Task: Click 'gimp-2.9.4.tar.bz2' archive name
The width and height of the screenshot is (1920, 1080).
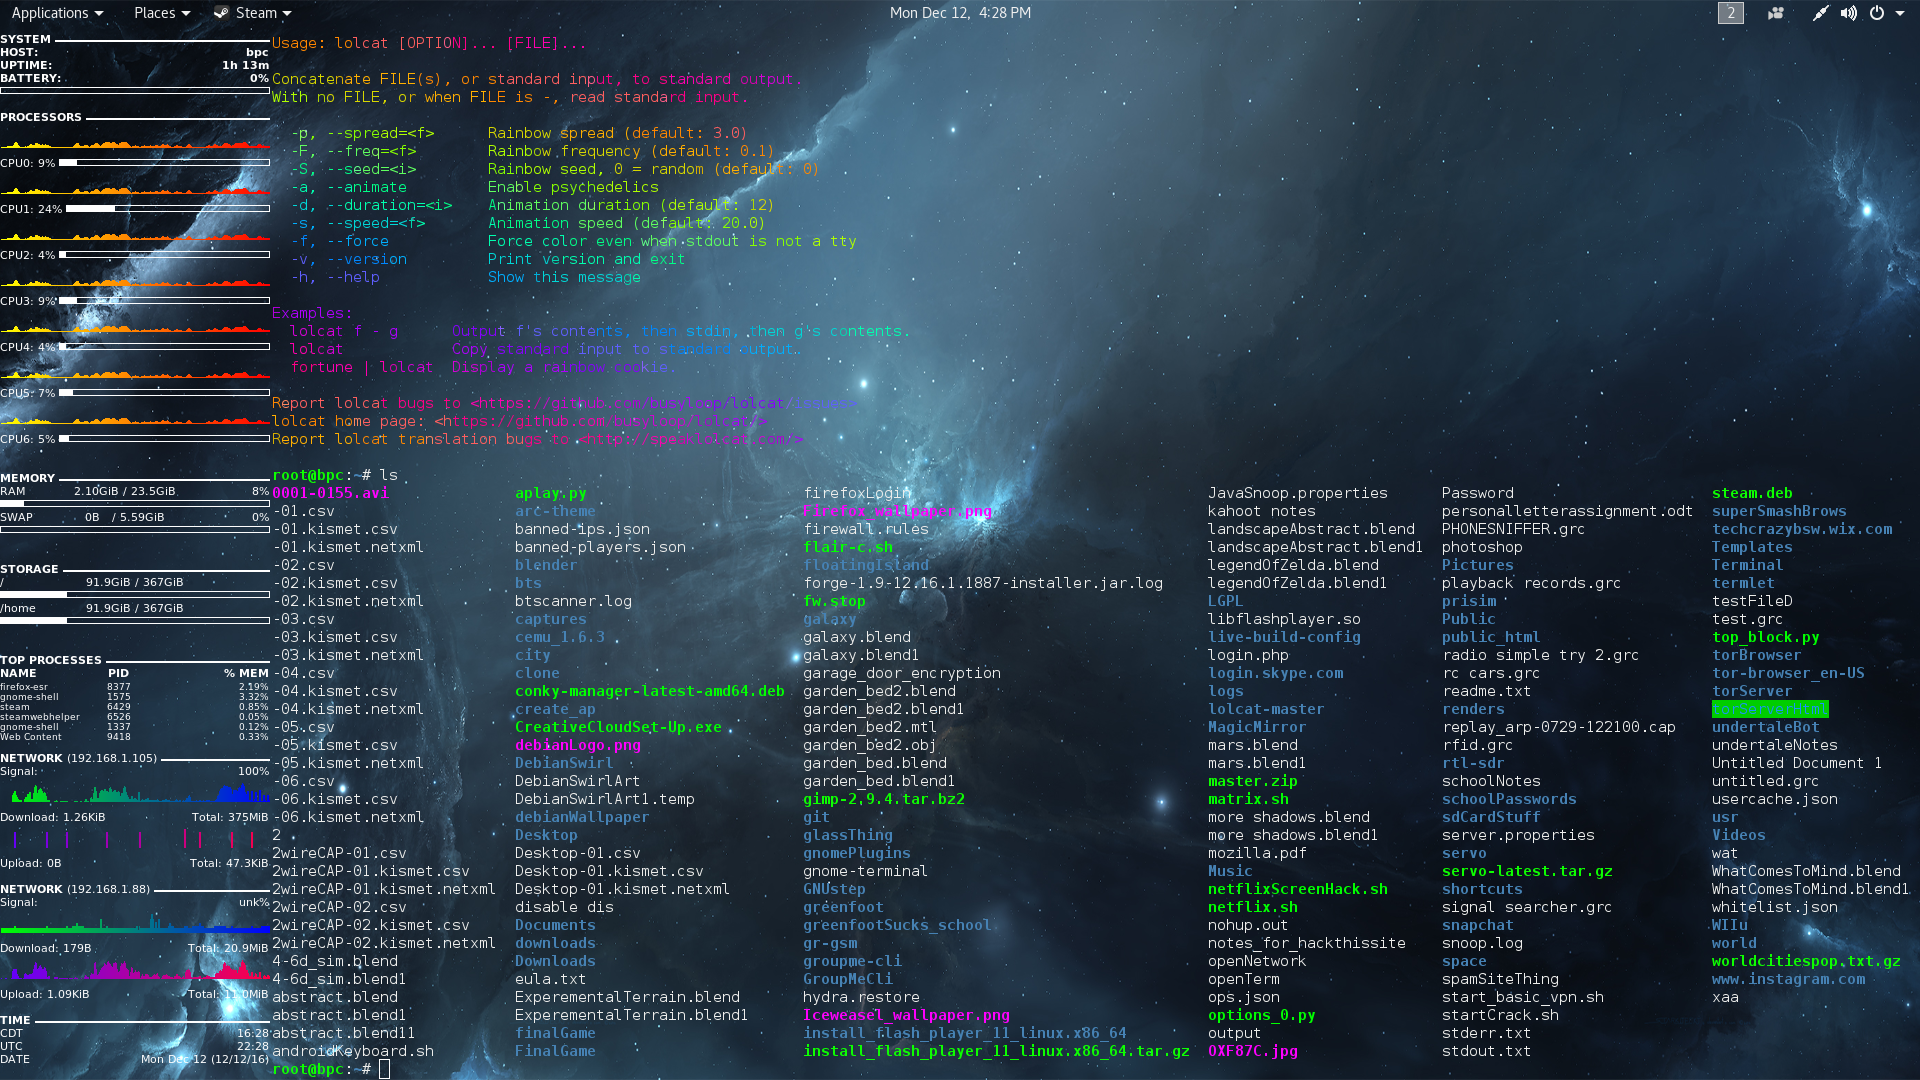Action: pyautogui.click(x=884, y=799)
